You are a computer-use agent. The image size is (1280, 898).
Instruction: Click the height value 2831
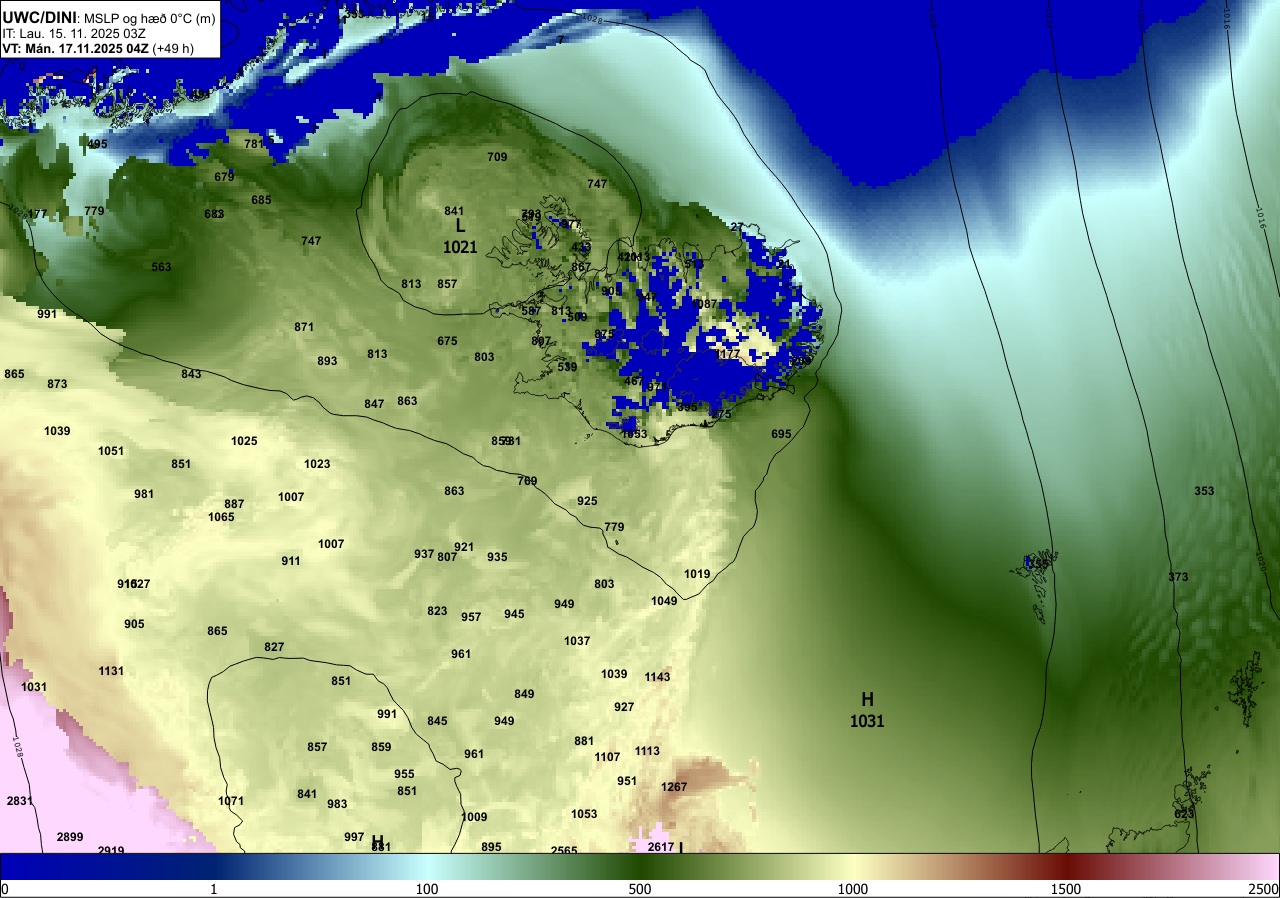pos(20,801)
